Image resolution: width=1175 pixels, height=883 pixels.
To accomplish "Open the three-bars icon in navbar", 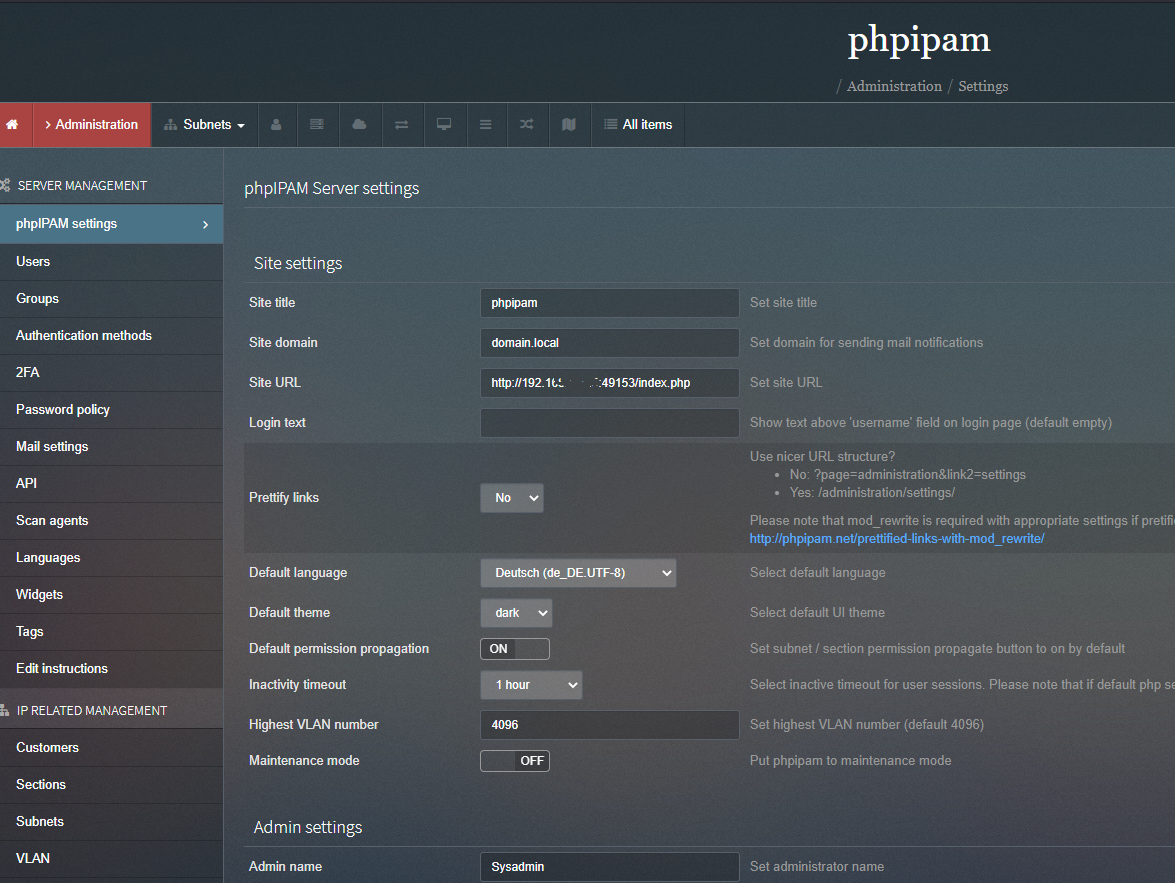I will (486, 124).
